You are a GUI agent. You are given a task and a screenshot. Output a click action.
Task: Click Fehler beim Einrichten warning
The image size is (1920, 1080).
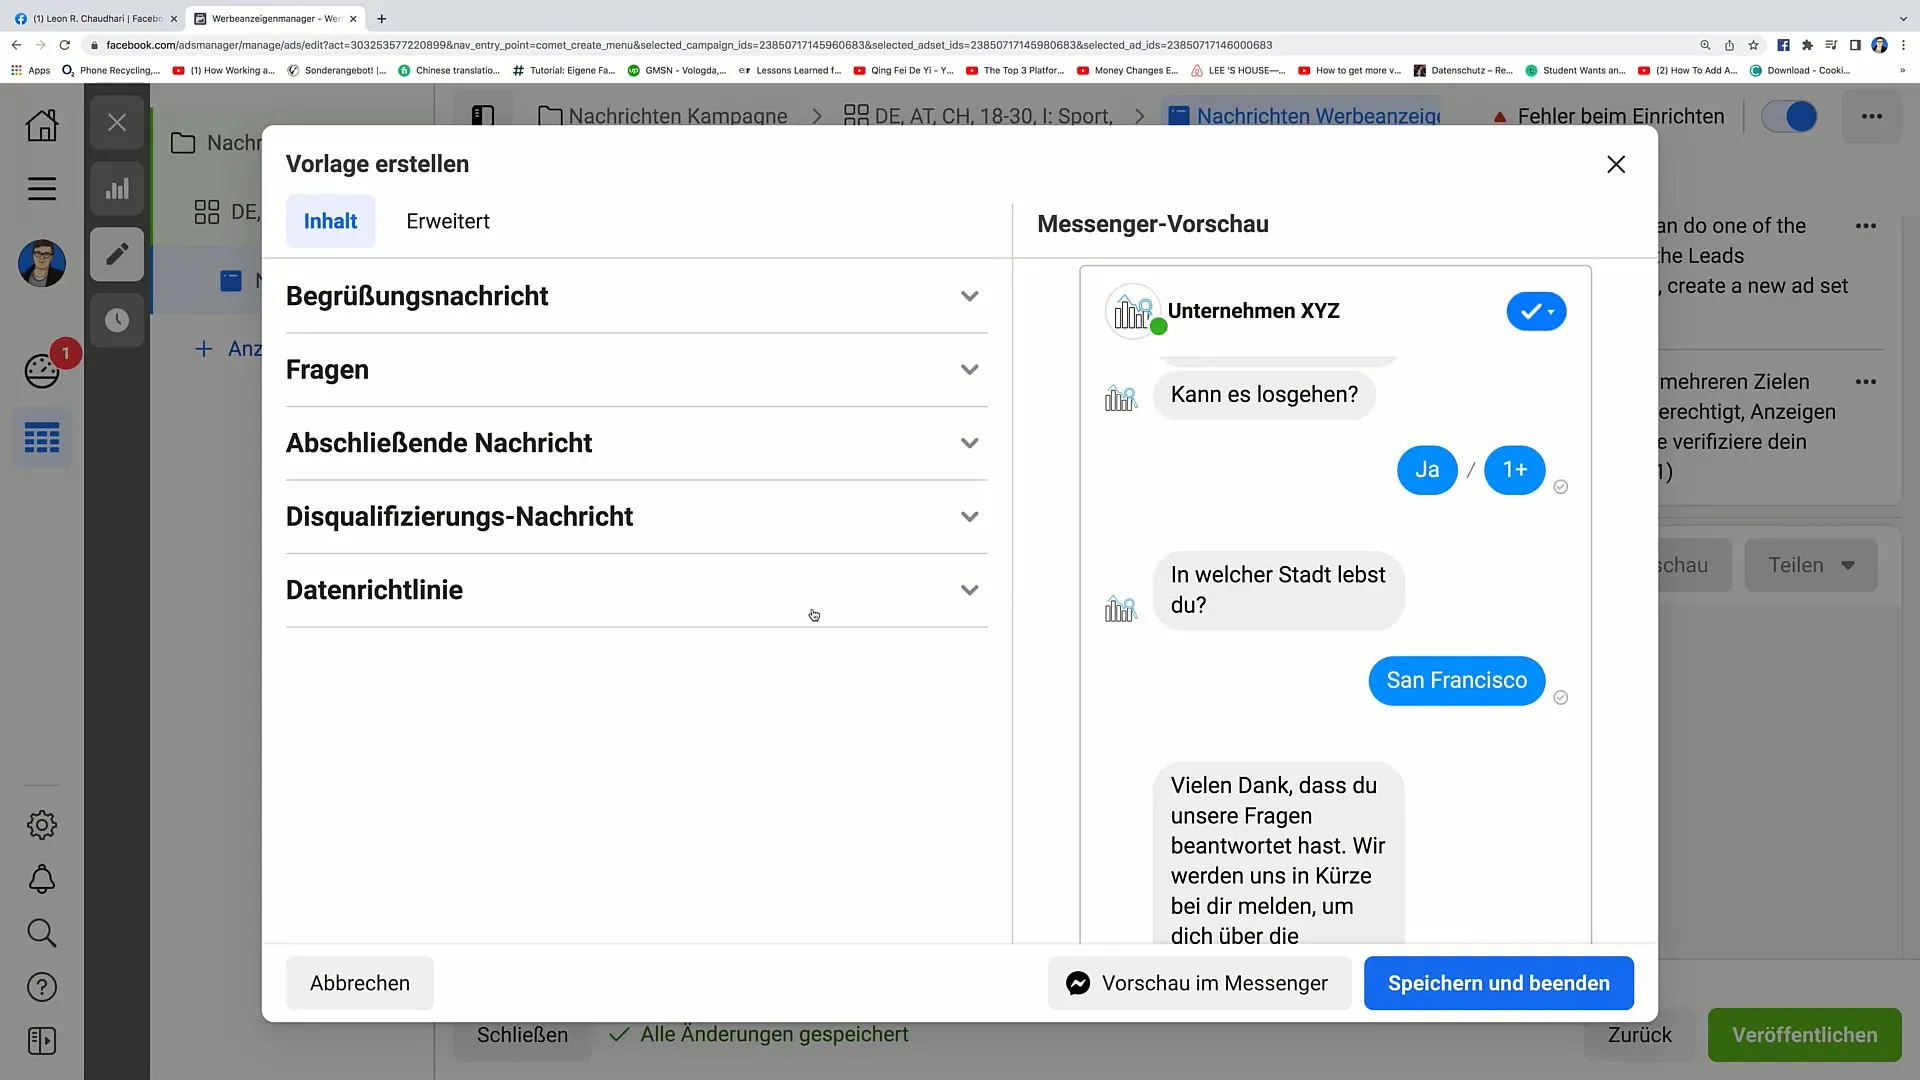1608,116
